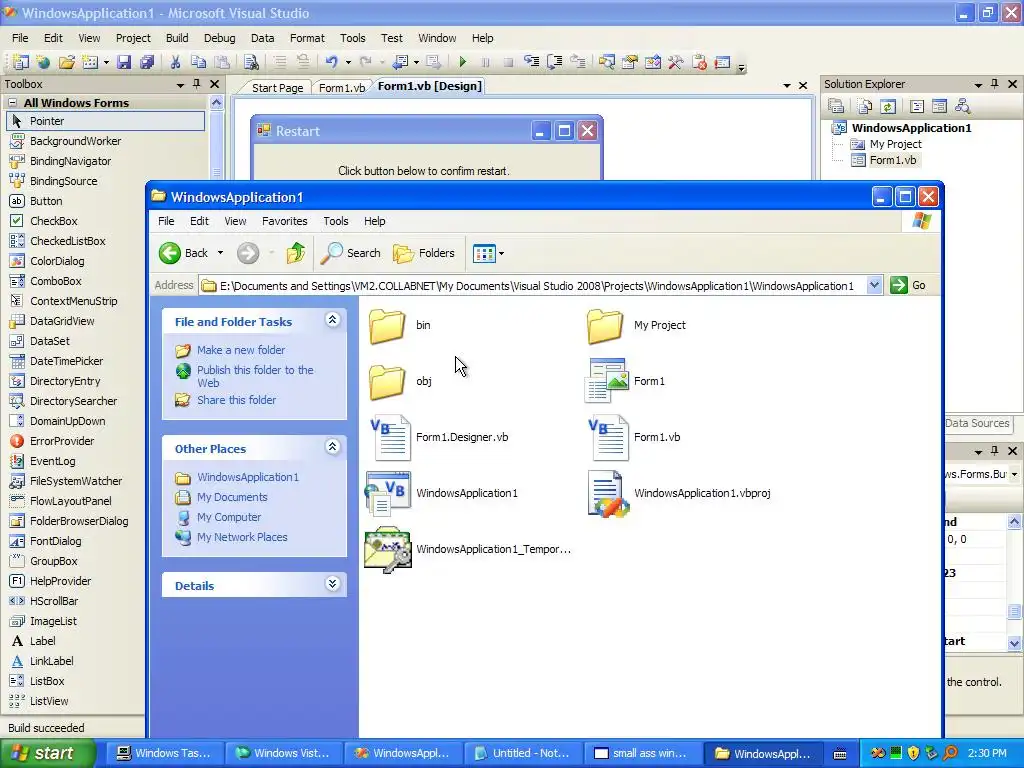Click the Toolbox scroll up arrow
This screenshot has height=768, width=1024.
click(x=216, y=103)
